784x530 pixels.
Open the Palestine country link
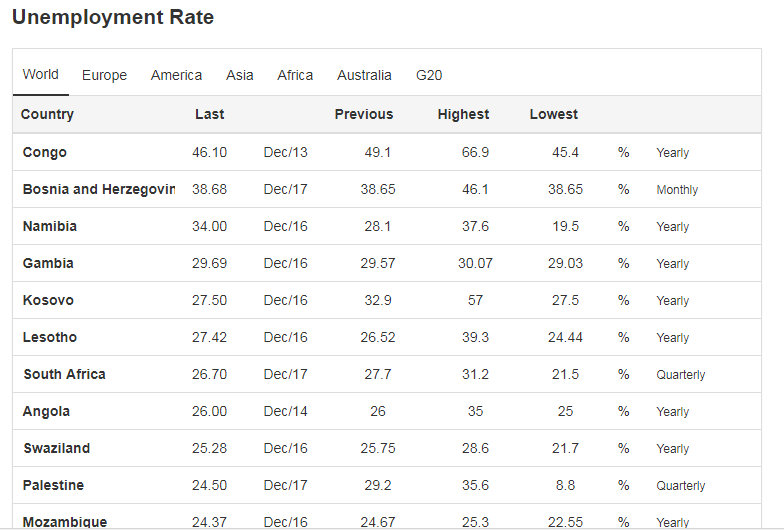pyautogui.click(x=53, y=486)
